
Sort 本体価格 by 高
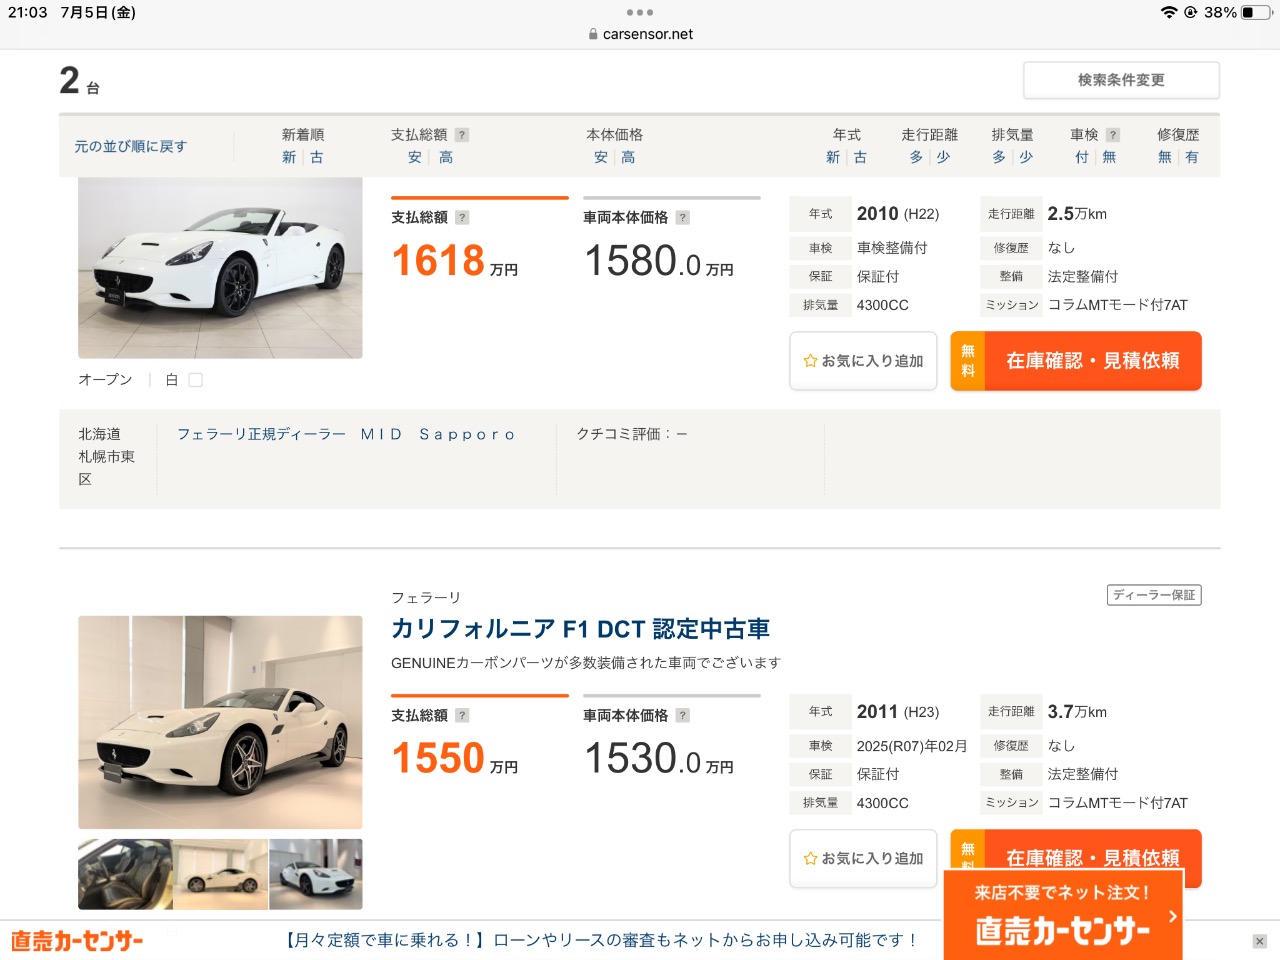628,157
